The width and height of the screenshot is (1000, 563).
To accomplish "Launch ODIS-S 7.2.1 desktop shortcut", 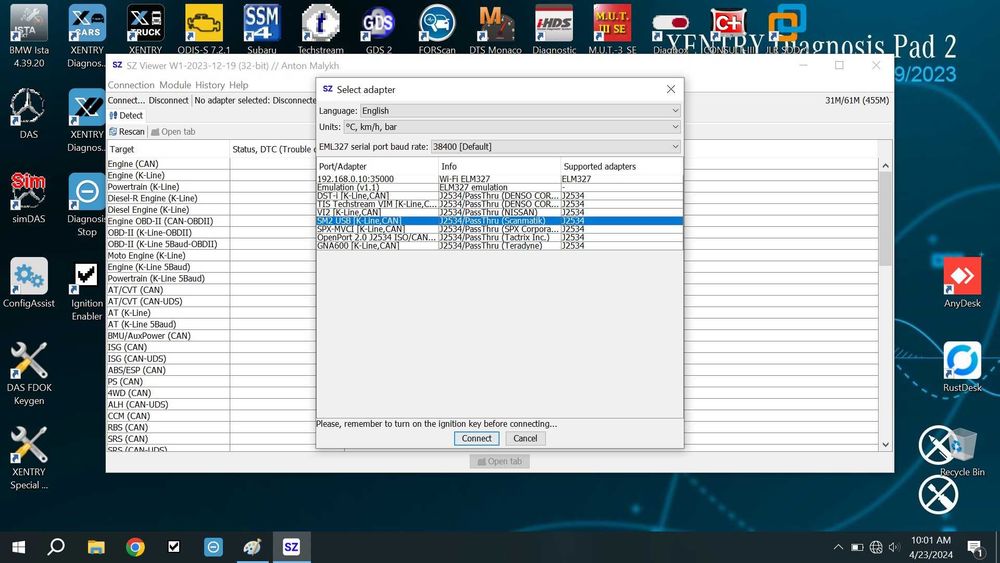I will click(204, 29).
